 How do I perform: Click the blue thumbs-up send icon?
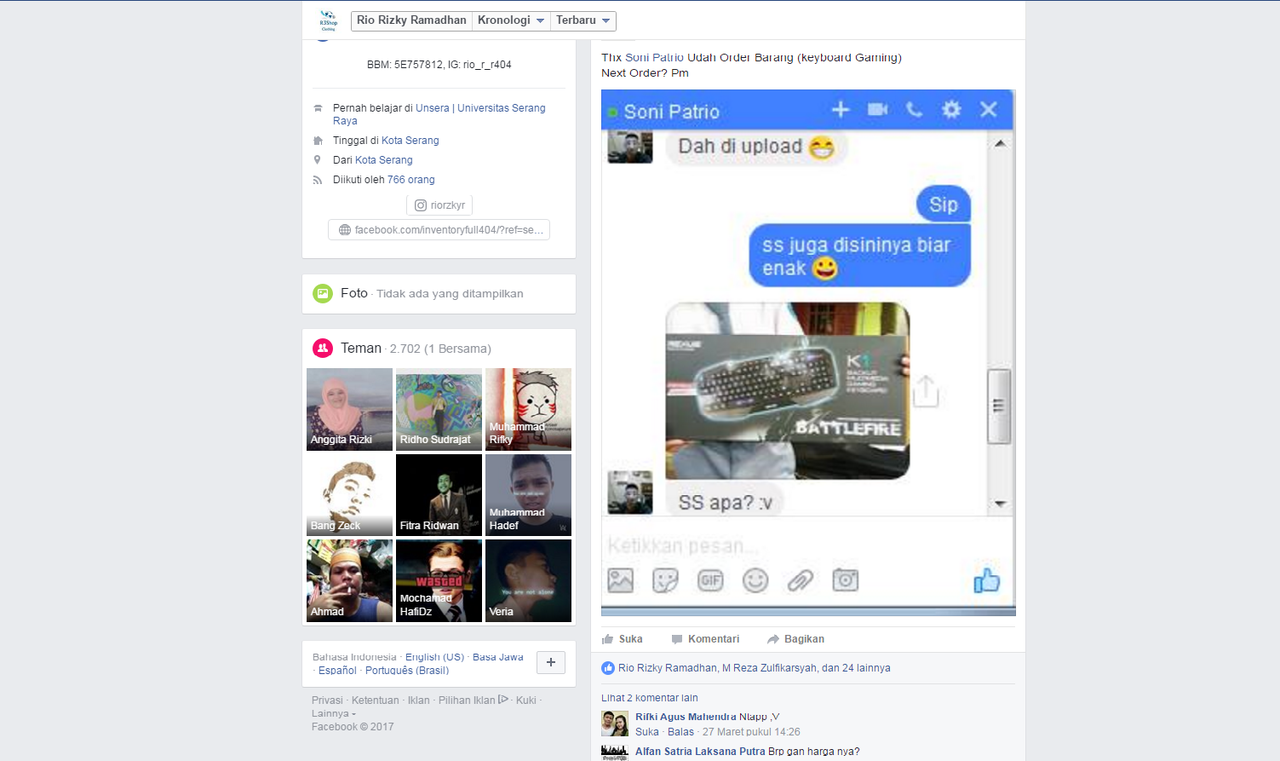pyautogui.click(x=987, y=580)
